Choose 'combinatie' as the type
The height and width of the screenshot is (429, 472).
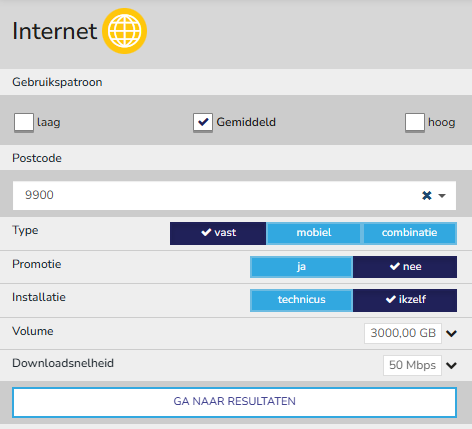point(409,233)
